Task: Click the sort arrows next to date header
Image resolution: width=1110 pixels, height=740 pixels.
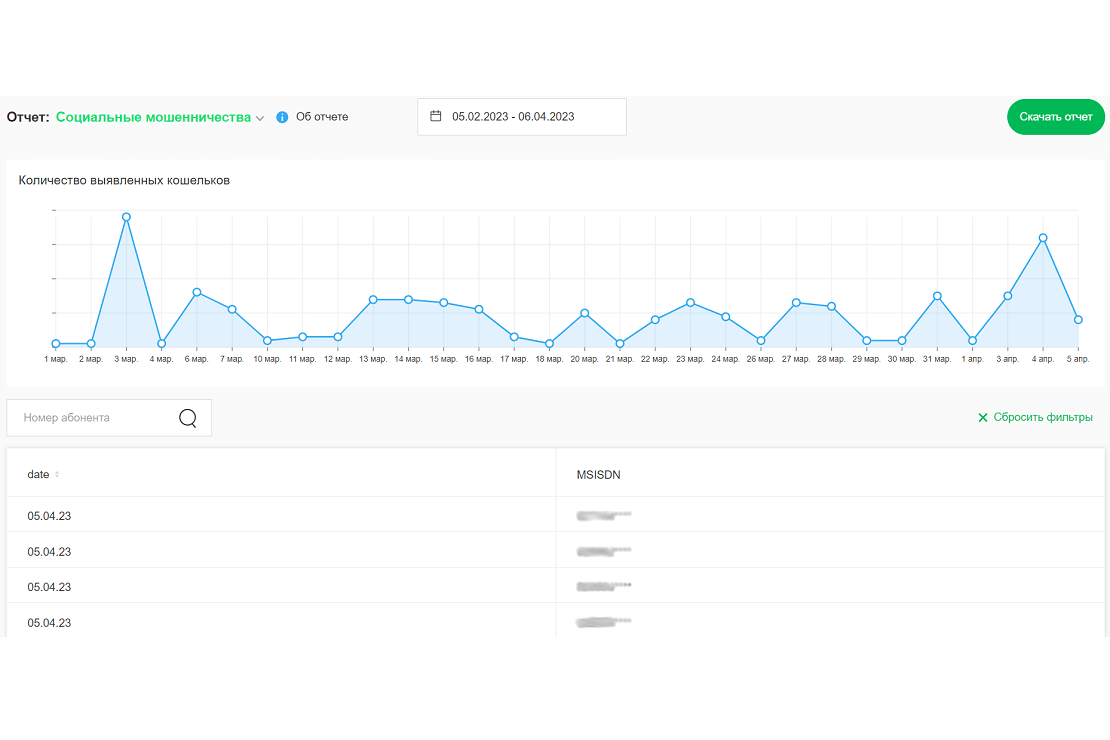Action: pyautogui.click(x=57, y=475)
